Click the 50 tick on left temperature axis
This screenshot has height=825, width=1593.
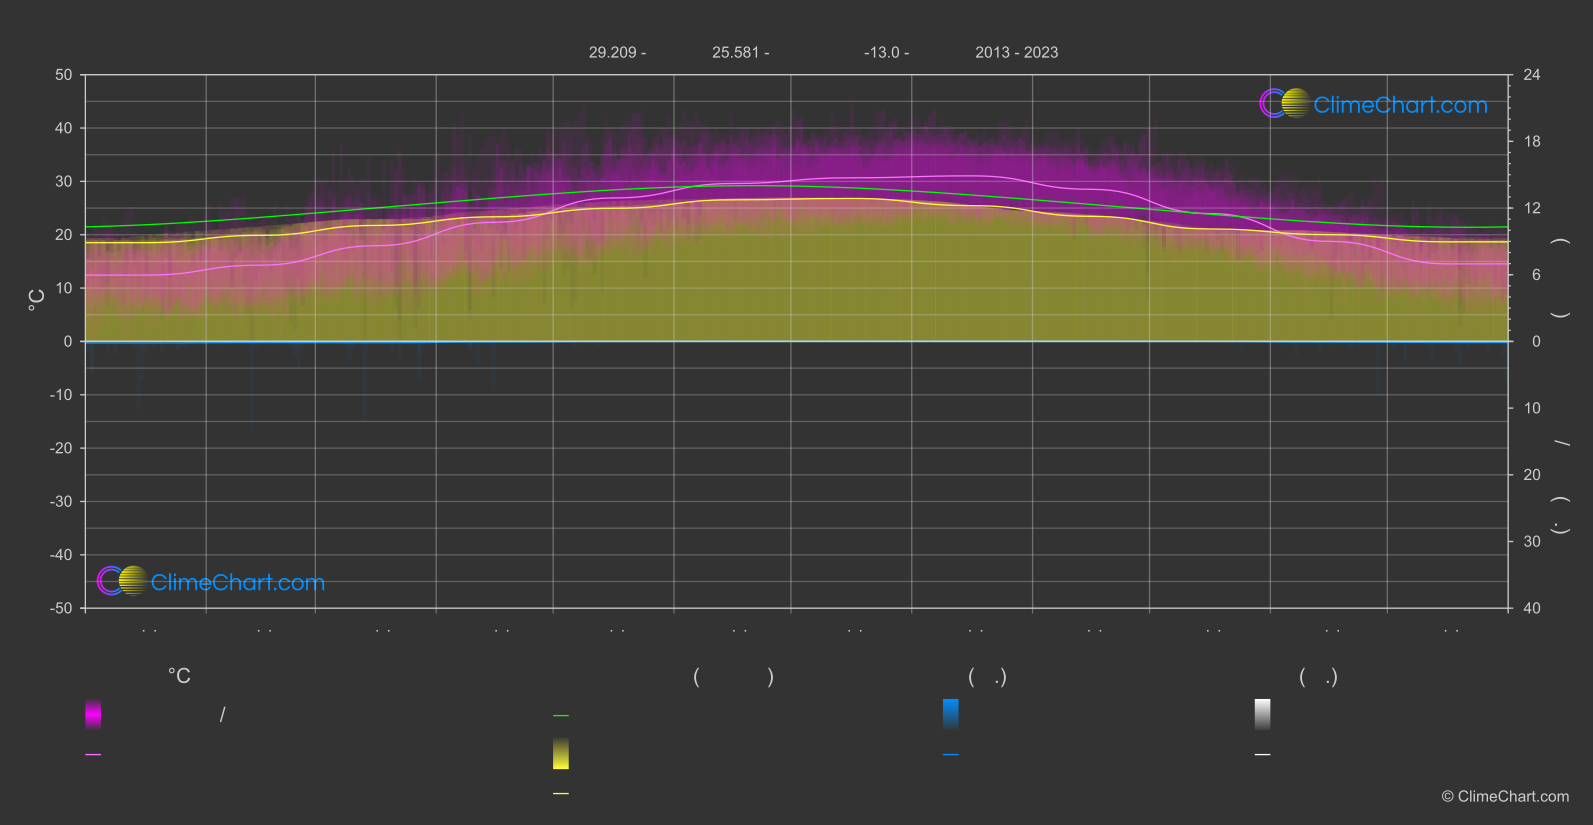(x=64, y=75)
